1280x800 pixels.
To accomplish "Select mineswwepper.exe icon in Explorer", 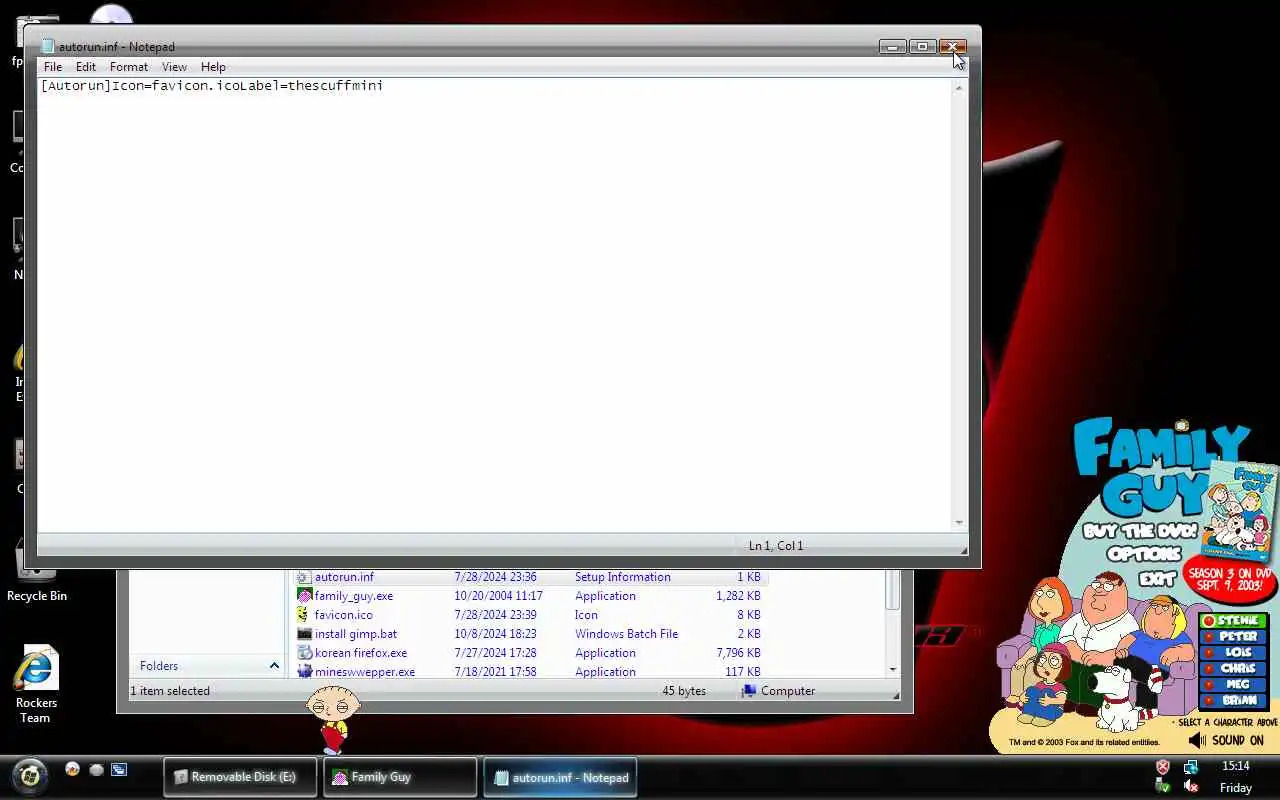I will [x=304, y=671].
